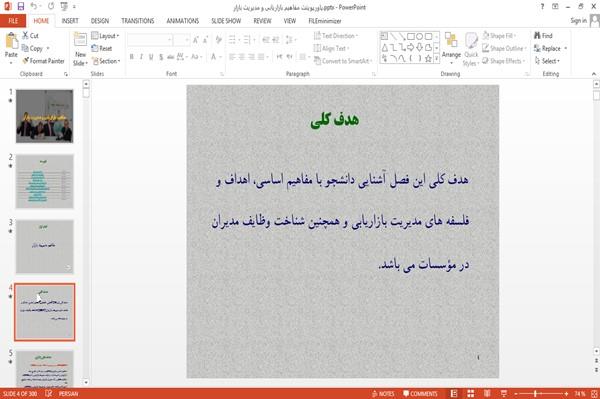Open Shape Outline dropdown
Viewport: 600px width, 399px height.
pos(504,48)
